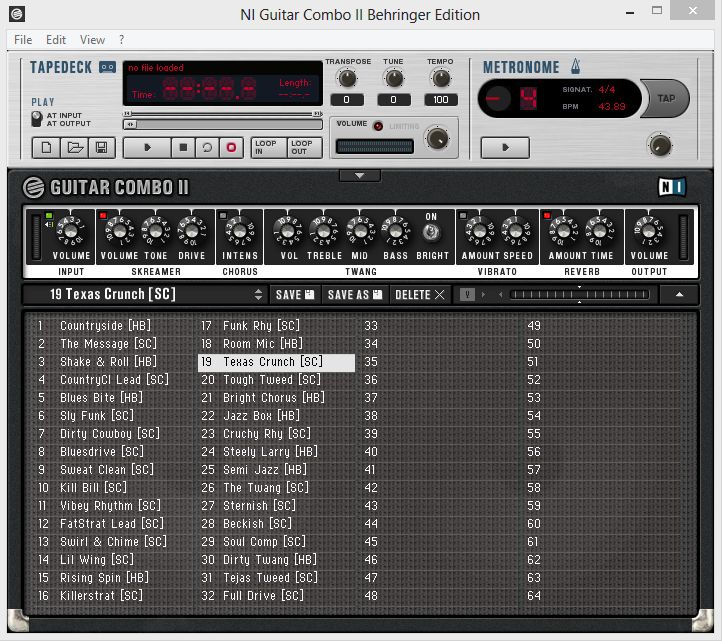Click the Tapedeck loop range bar
The width and height of the screenshot is (722, 641).
223,114
